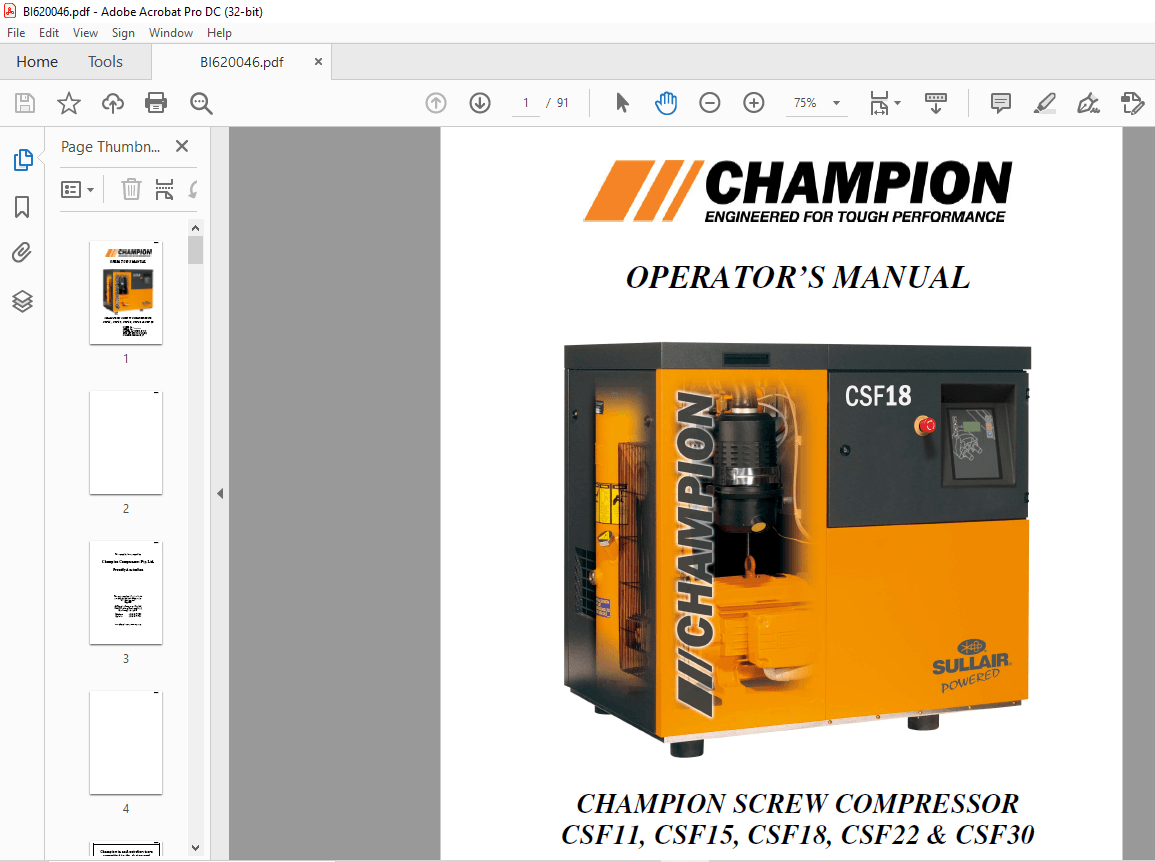This screenshot has height=862, width=1155.
Task: Share the file via Adobe cloud
Action: (112, 102)
